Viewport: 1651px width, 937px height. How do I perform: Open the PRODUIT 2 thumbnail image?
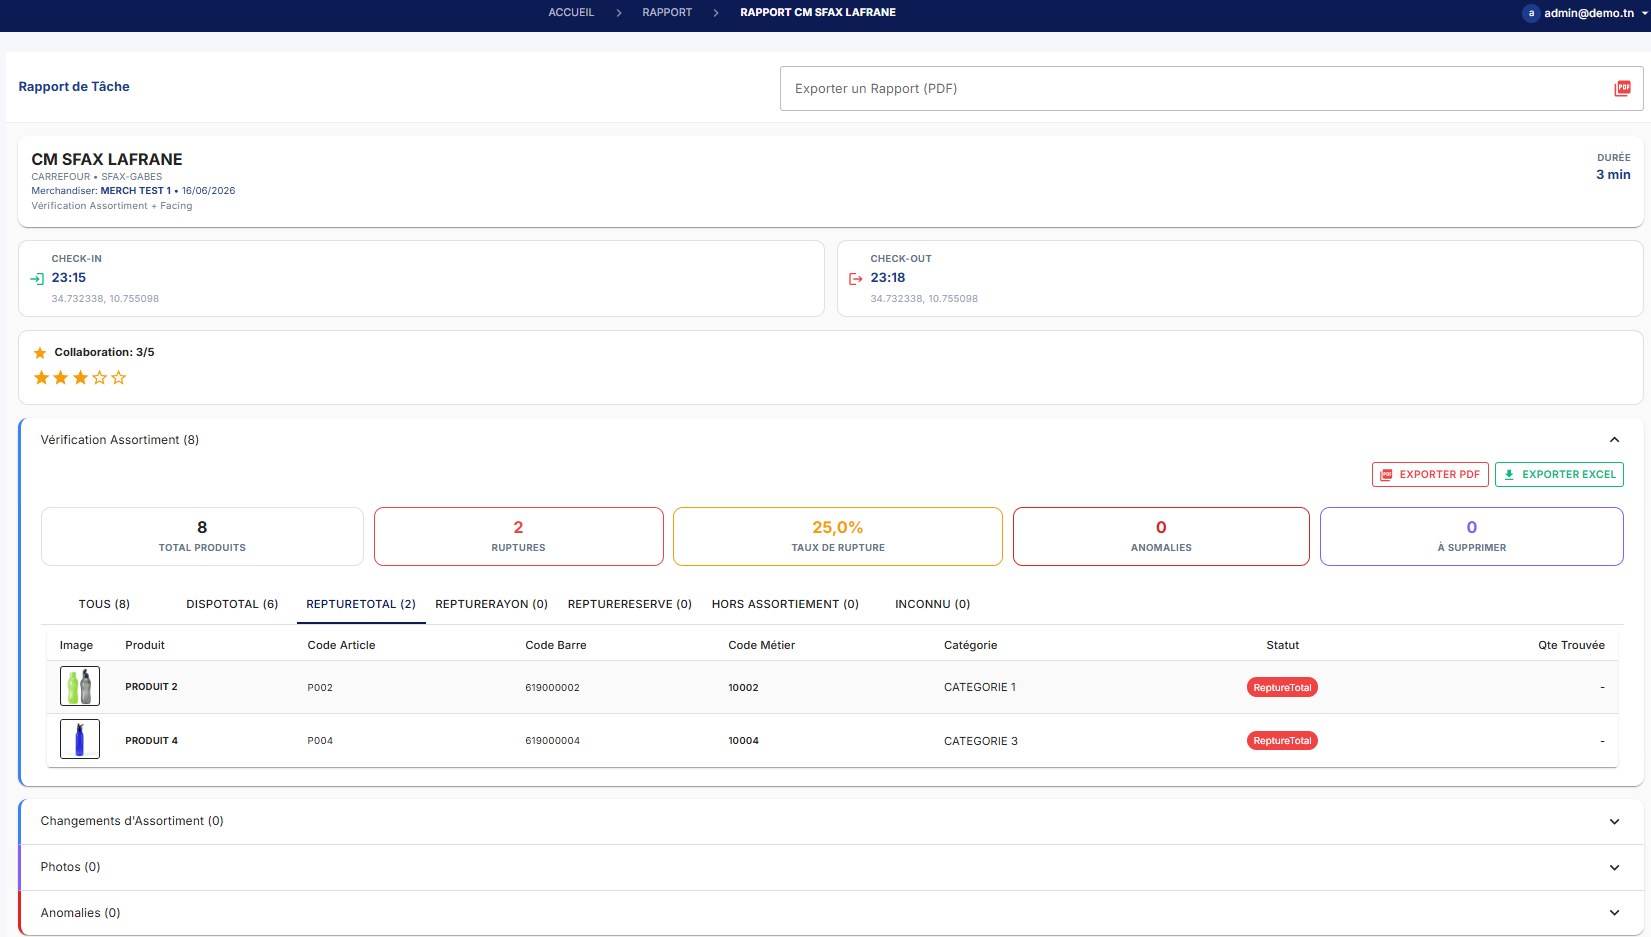point(80,687)
